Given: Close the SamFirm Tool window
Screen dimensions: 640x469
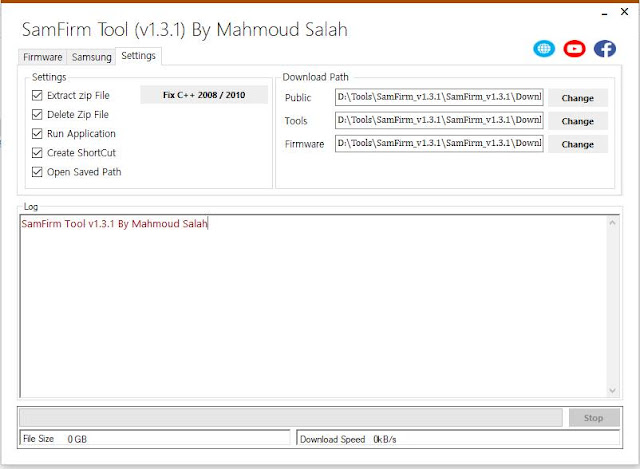Looking at the screenshot, I should pyautogui.click(x=624, y=12).
